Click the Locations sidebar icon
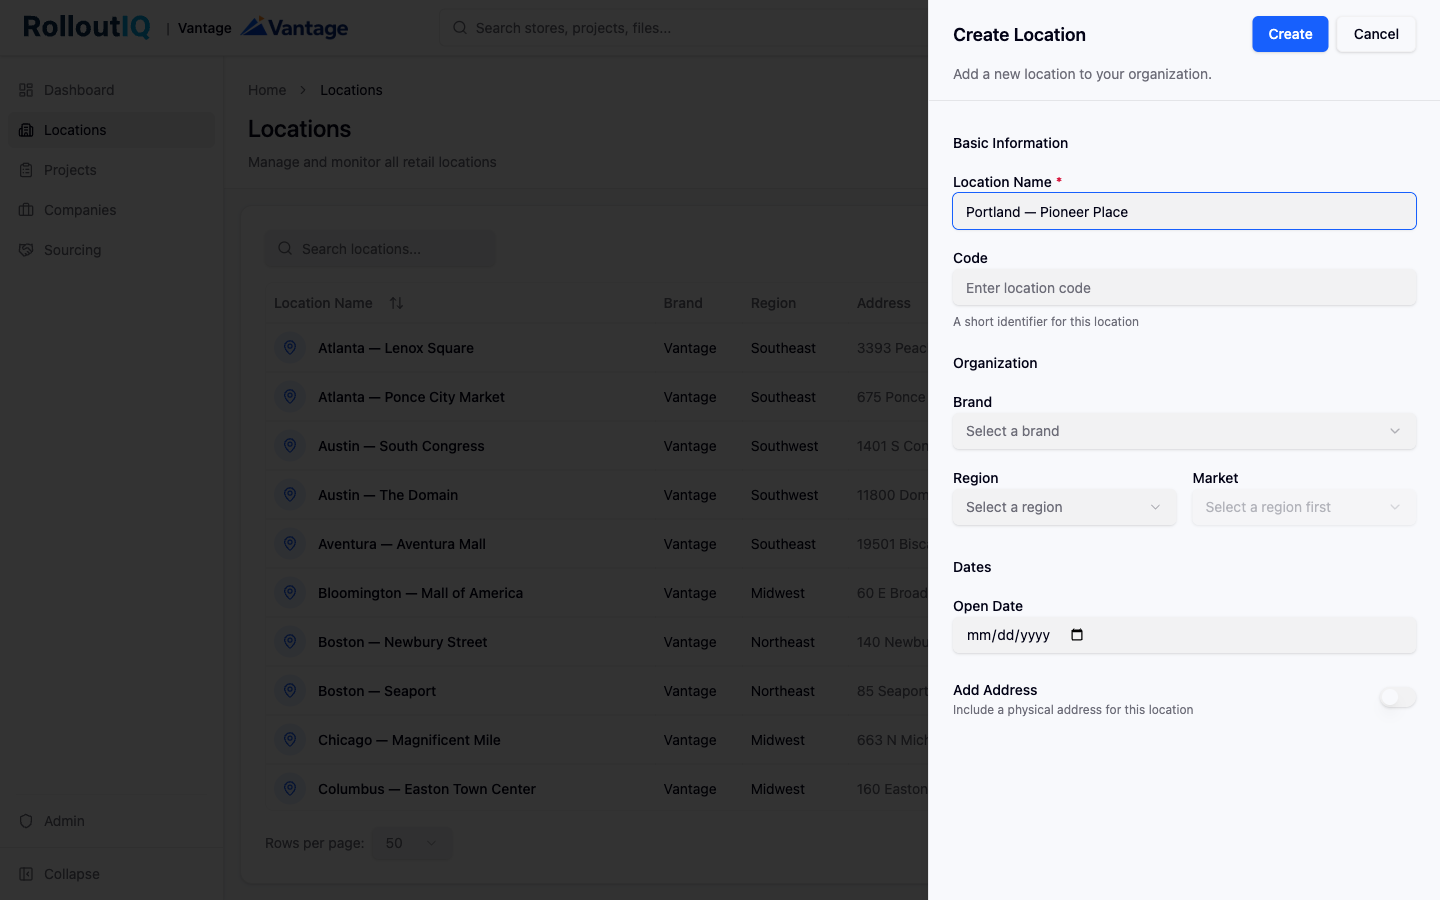 26,130
